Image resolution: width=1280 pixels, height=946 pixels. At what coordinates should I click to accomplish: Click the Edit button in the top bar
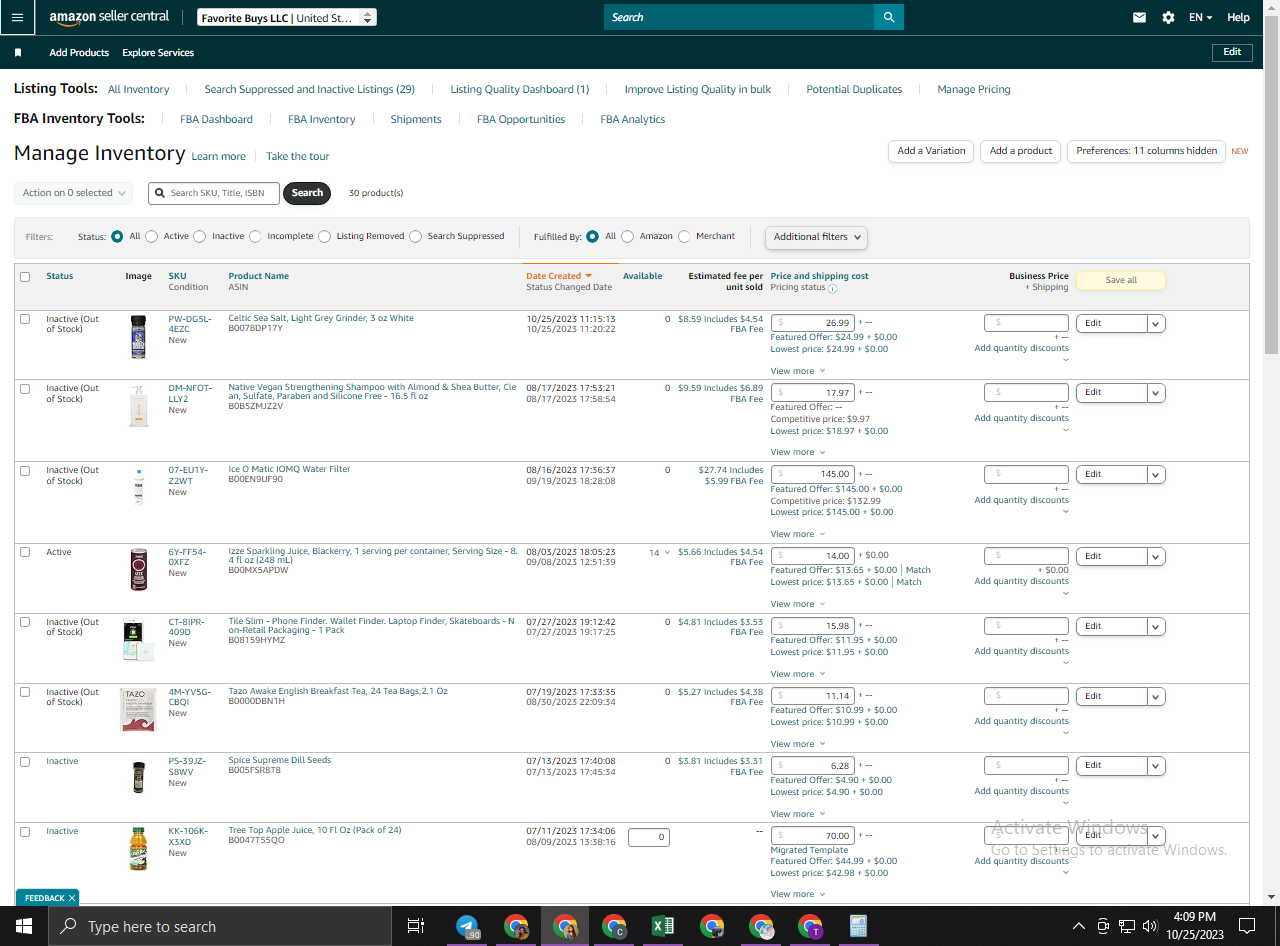click(1232, 52)
